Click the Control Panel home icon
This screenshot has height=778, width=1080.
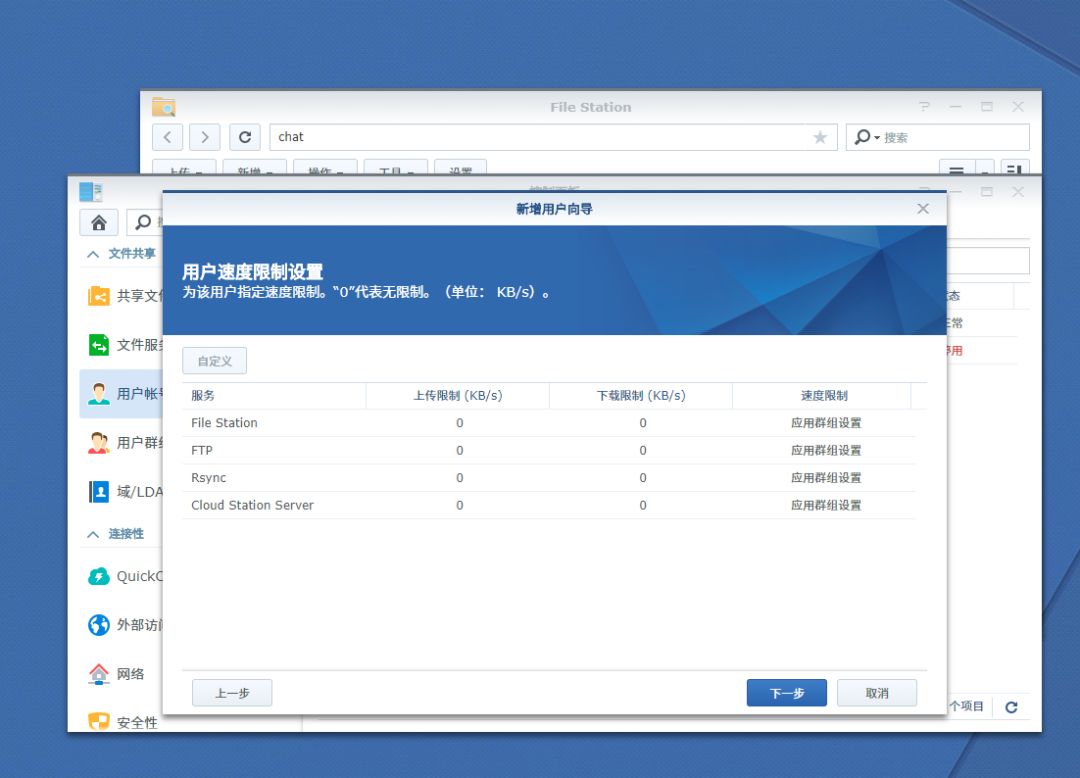99,222
